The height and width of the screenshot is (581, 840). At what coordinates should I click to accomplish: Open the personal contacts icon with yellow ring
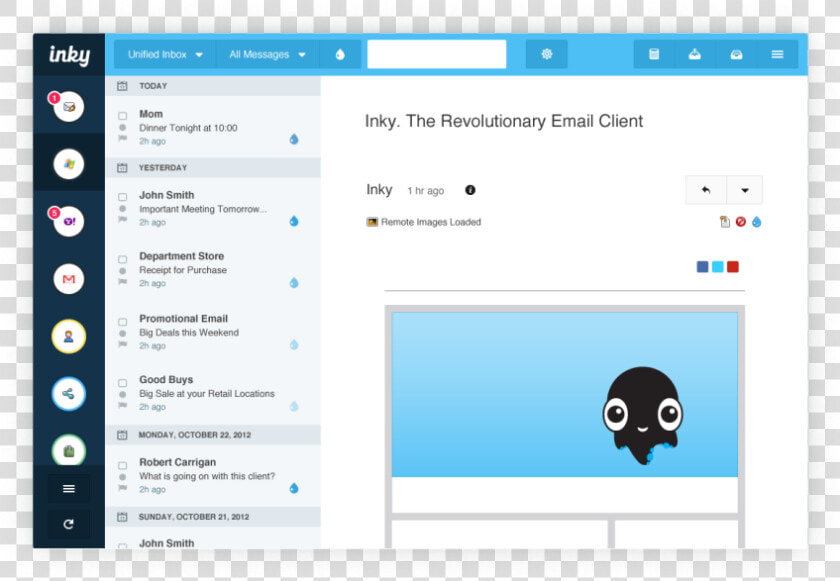pyautogui.click(x=69, y=336)
